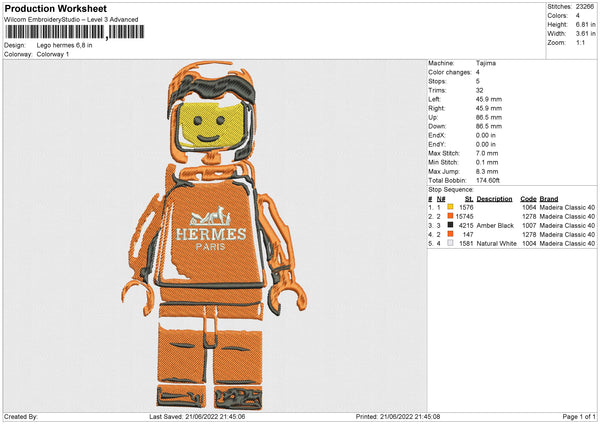Click the 'Natural White' description

[x=497, y=243]
